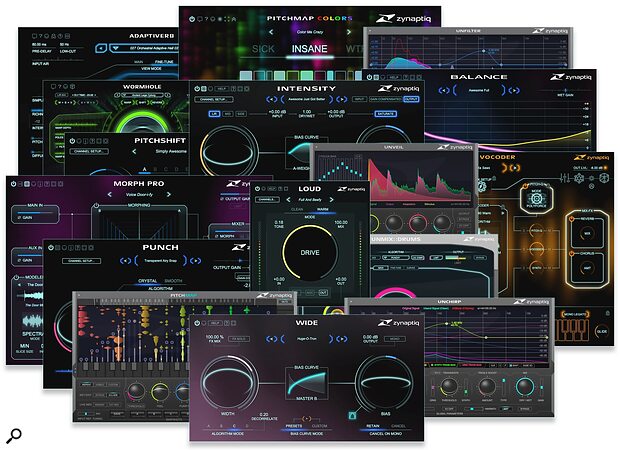Select WARM mode in Loud window

[322, 209]
